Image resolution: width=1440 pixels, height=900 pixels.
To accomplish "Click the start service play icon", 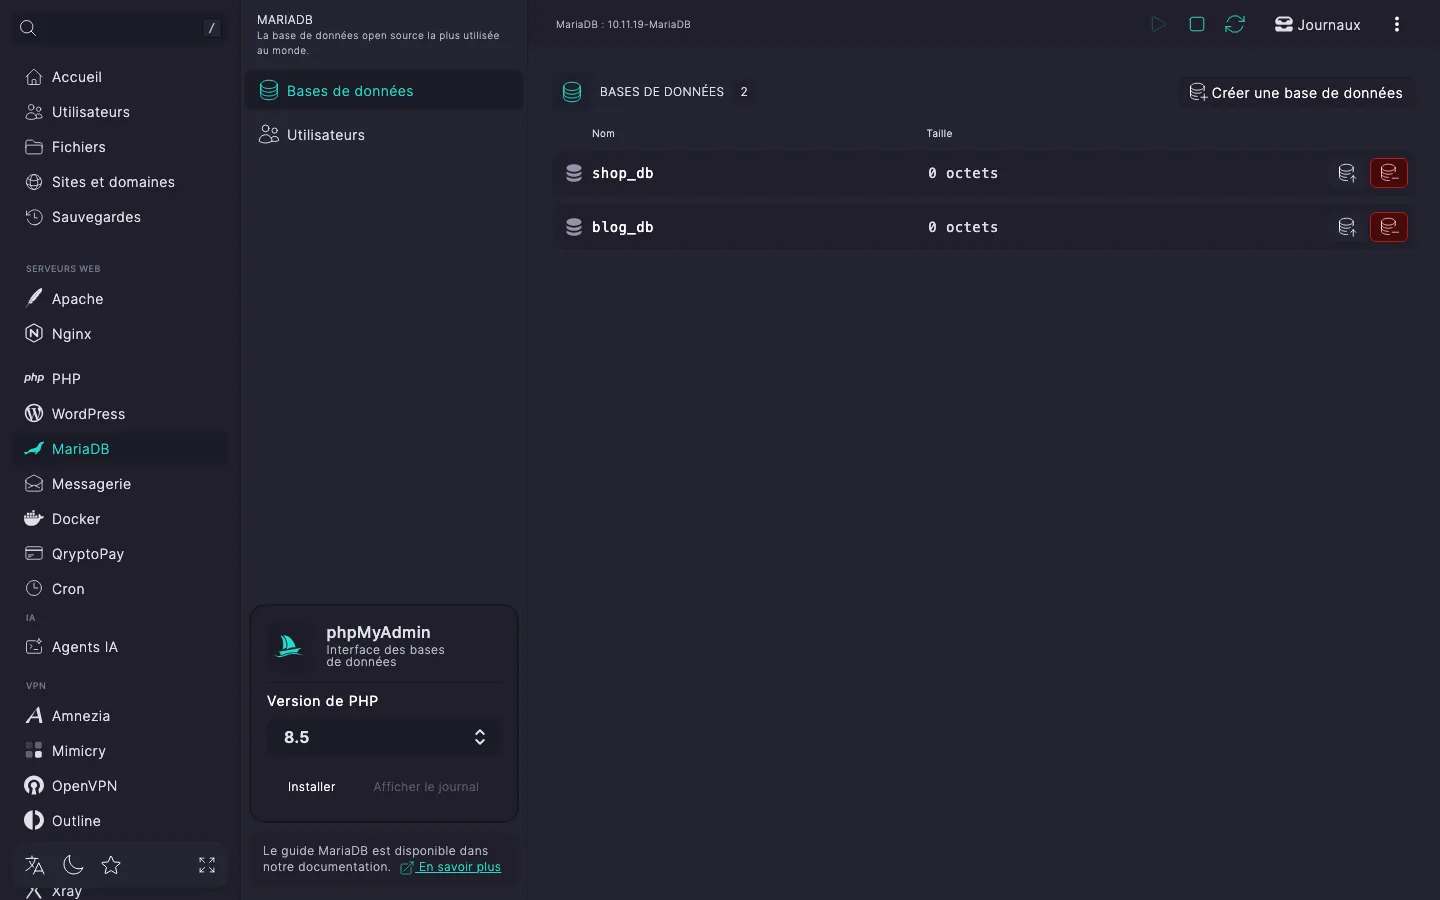I will tap(1158, 24).
